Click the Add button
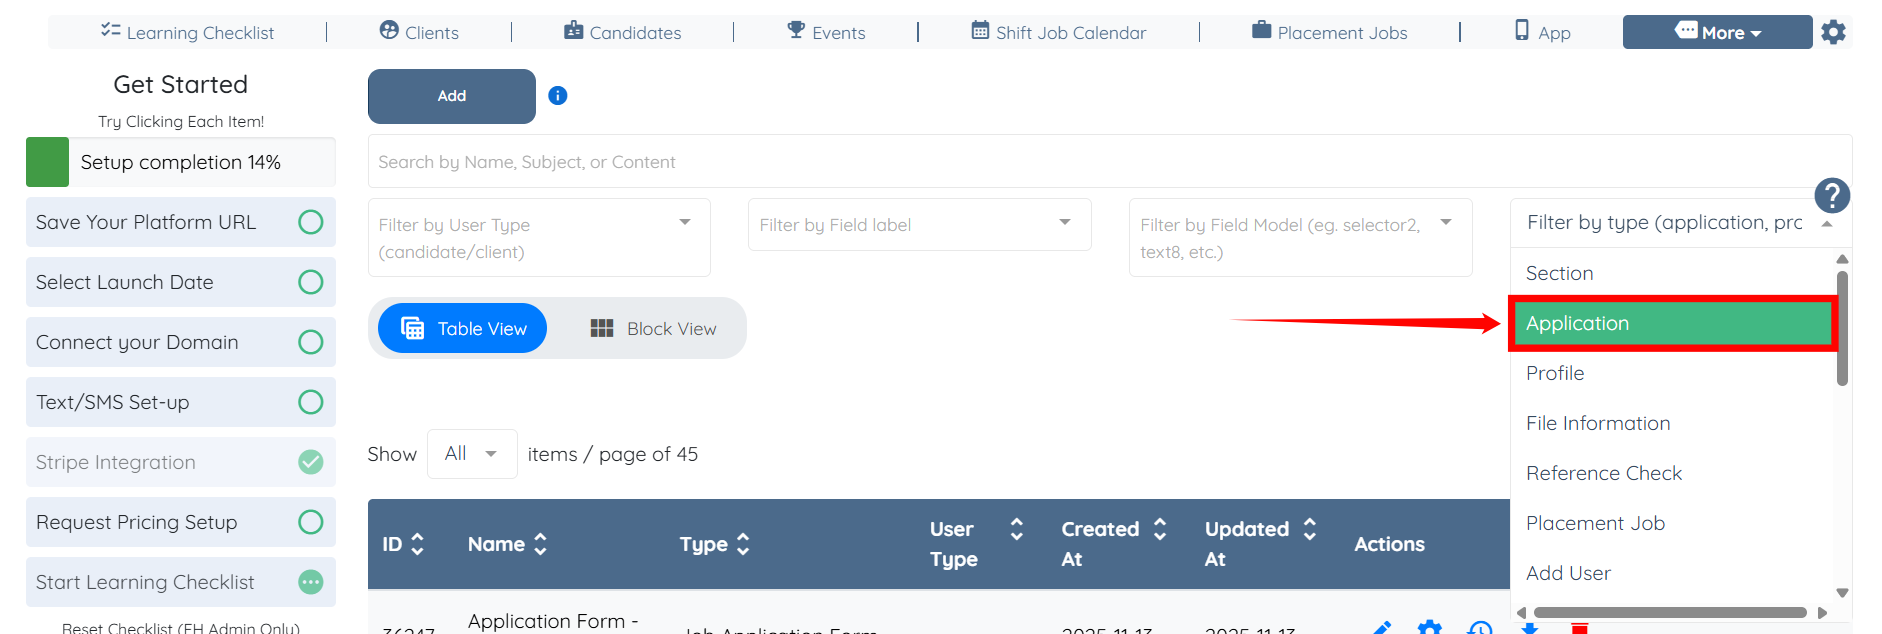The width and height of the screenshot is (1882, 634). click(452, 96)
